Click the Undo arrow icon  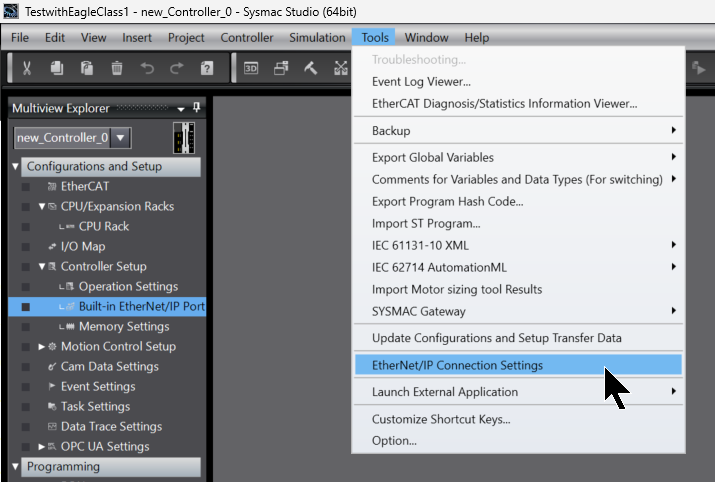point(147,68)
